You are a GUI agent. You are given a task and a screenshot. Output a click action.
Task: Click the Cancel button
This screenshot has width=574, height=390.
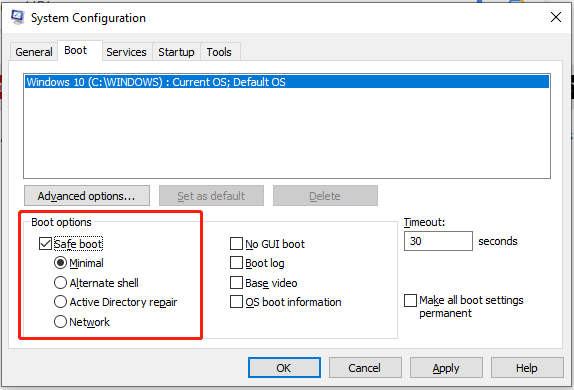pos(365,368)
